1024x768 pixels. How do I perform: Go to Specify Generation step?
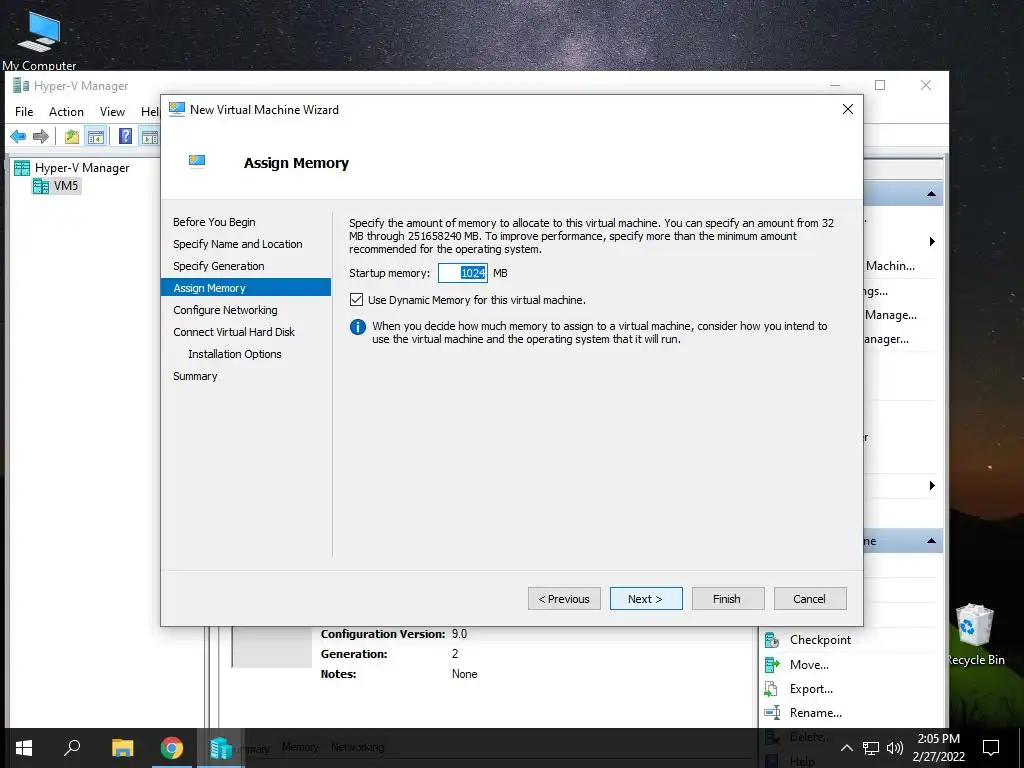219,266
